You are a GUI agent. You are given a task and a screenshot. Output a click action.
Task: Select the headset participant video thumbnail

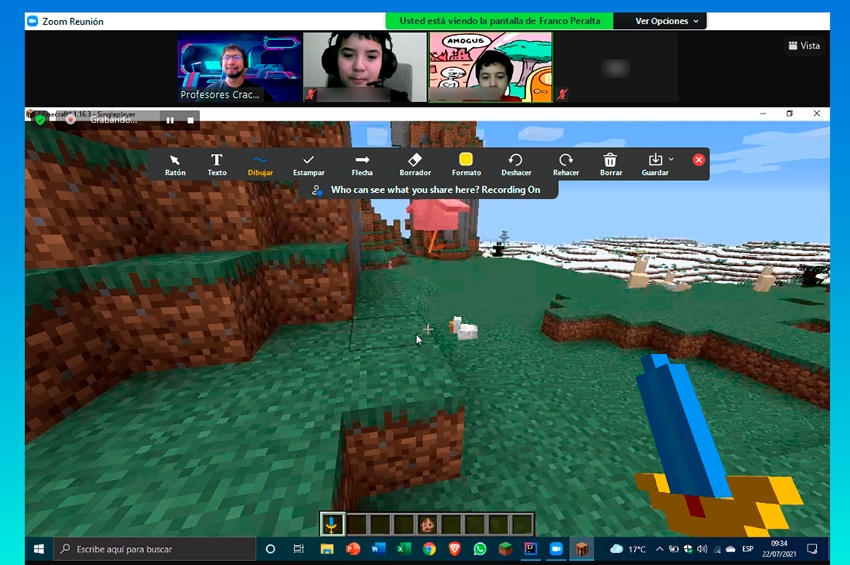pos(365,67)
